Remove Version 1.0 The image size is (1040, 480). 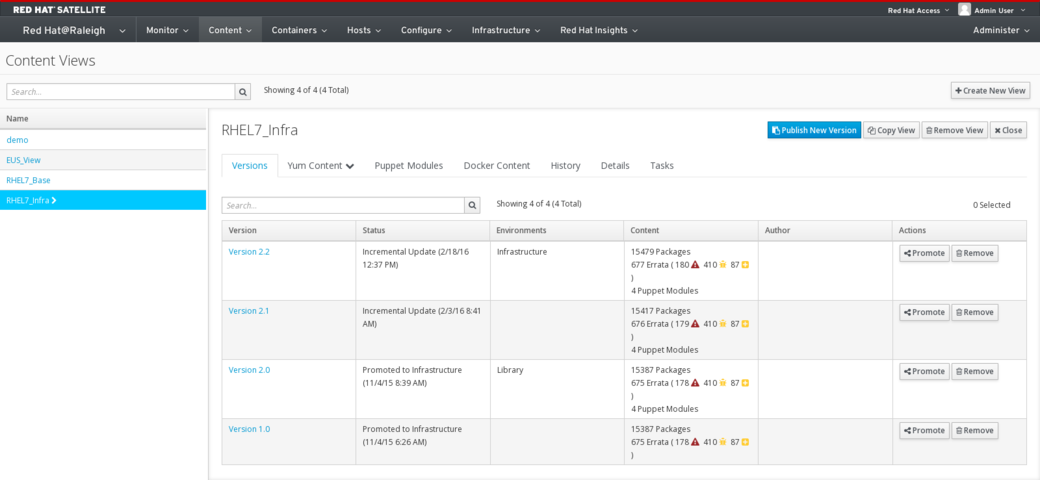[974, 430]
